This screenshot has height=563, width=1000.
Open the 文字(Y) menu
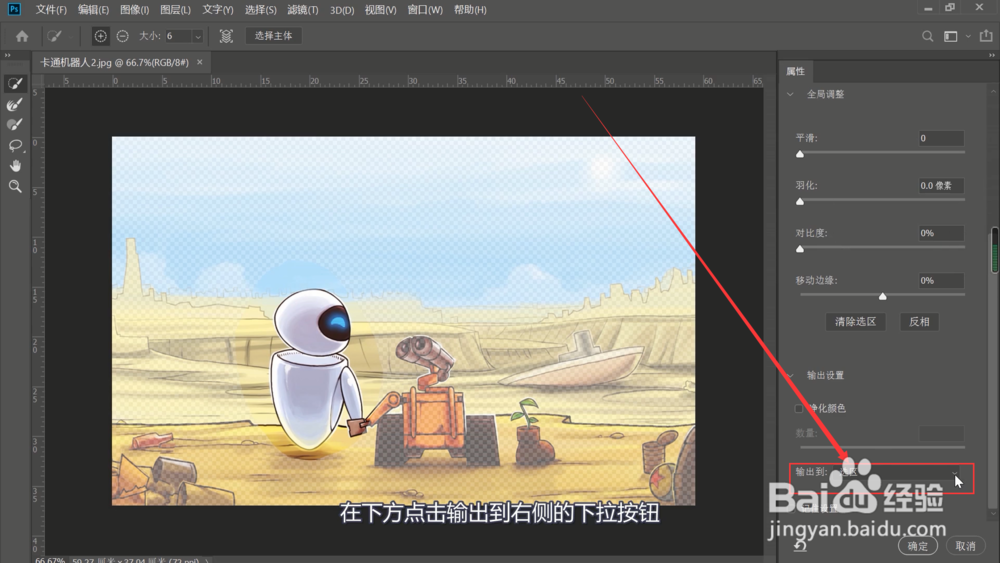pos(217,10)
